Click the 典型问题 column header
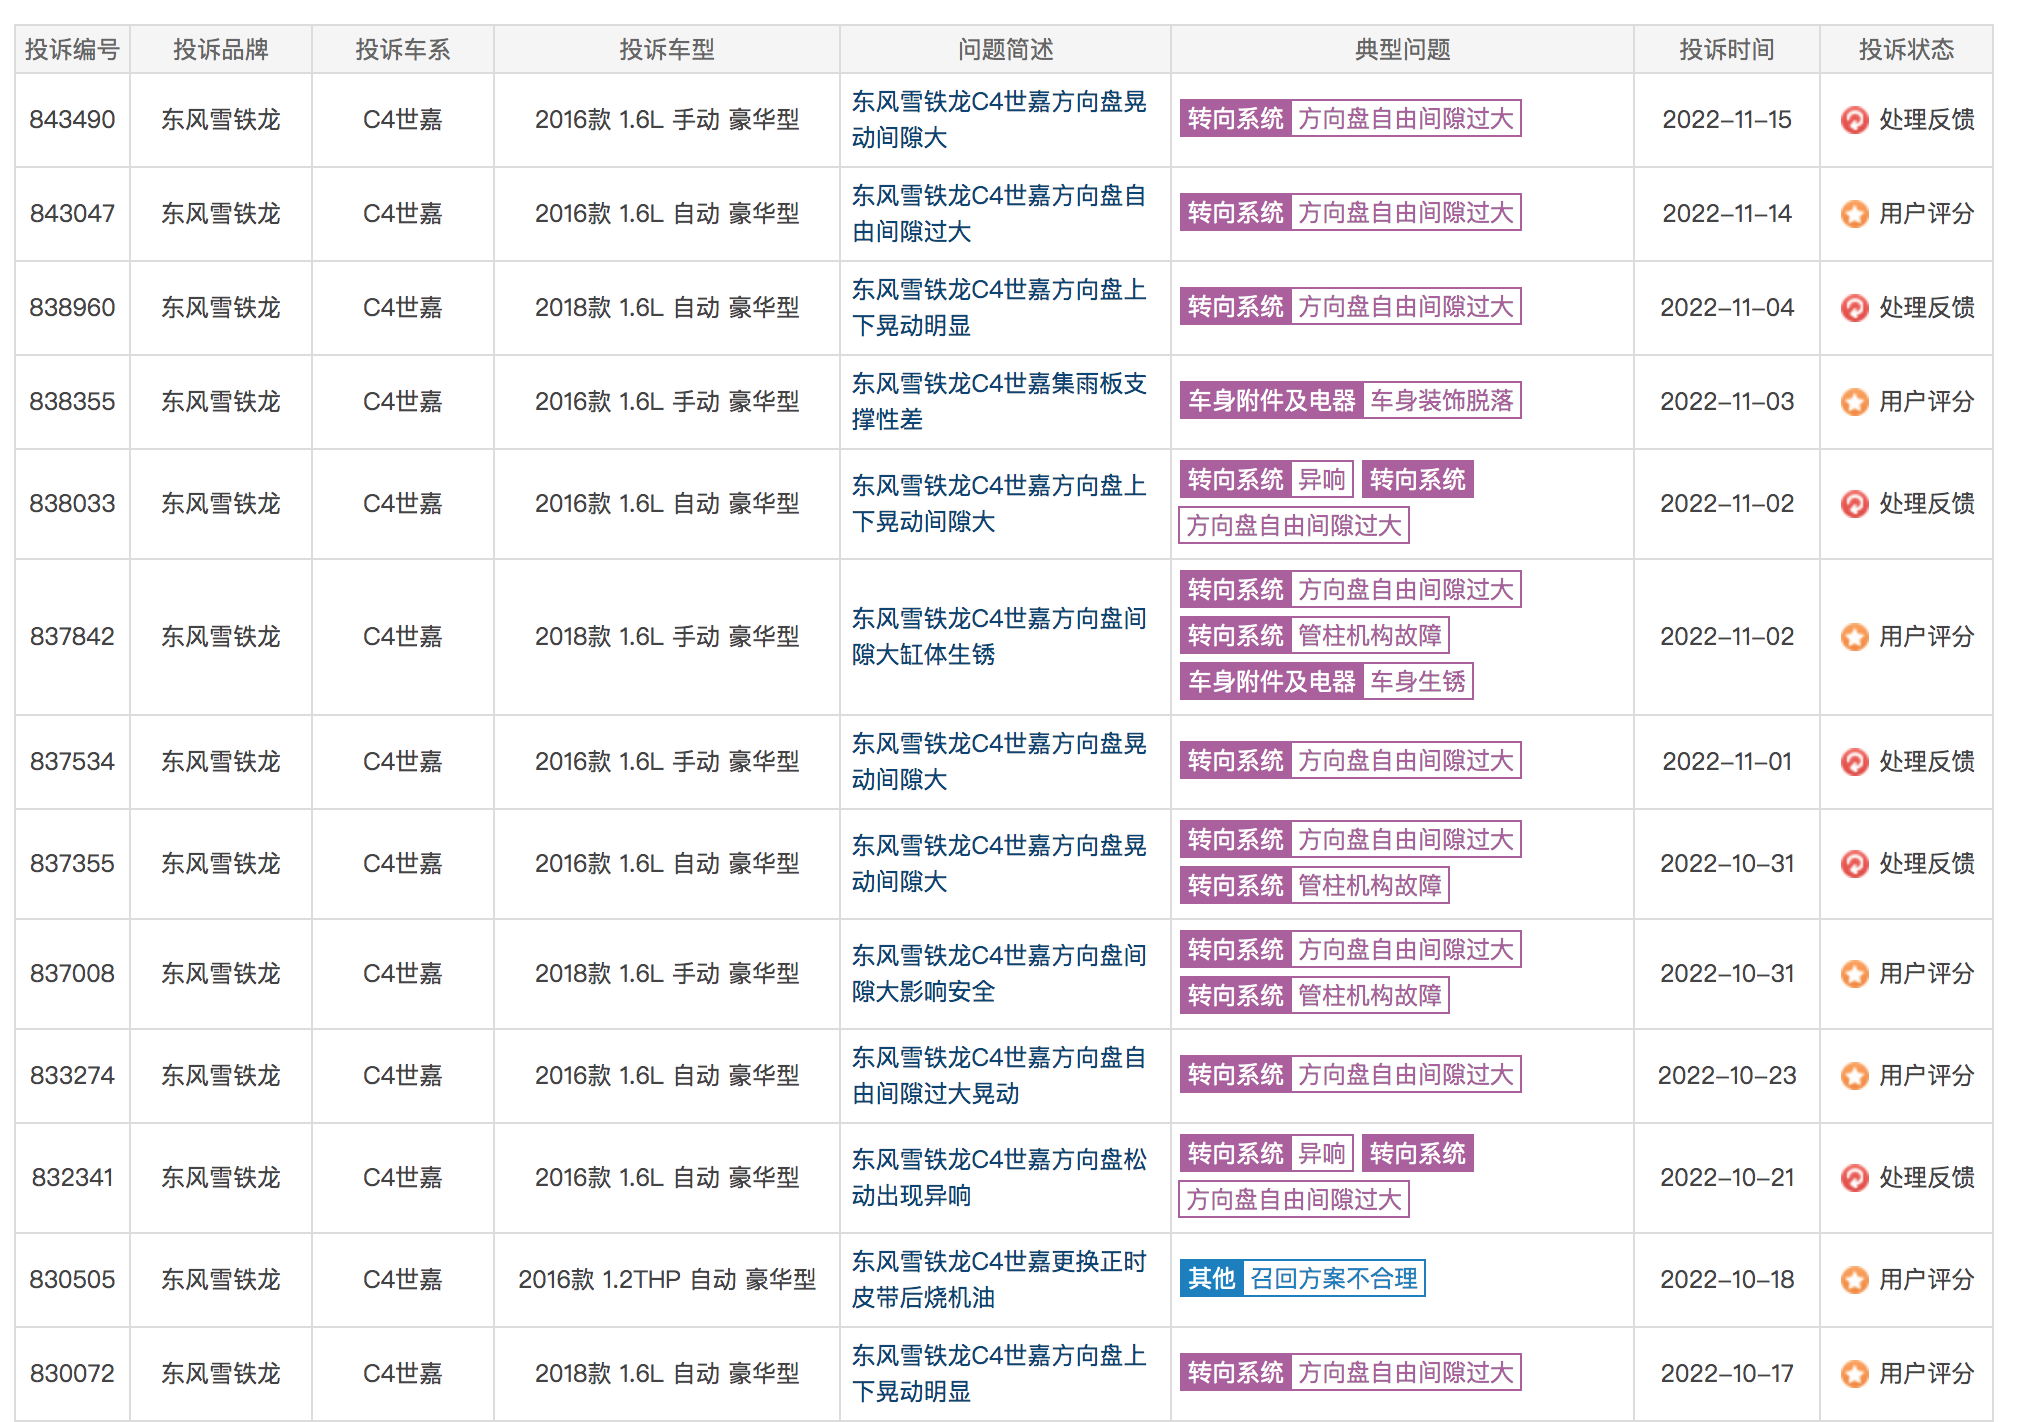Screen dimensions: 2018x1422 (x=1402, y=49)
